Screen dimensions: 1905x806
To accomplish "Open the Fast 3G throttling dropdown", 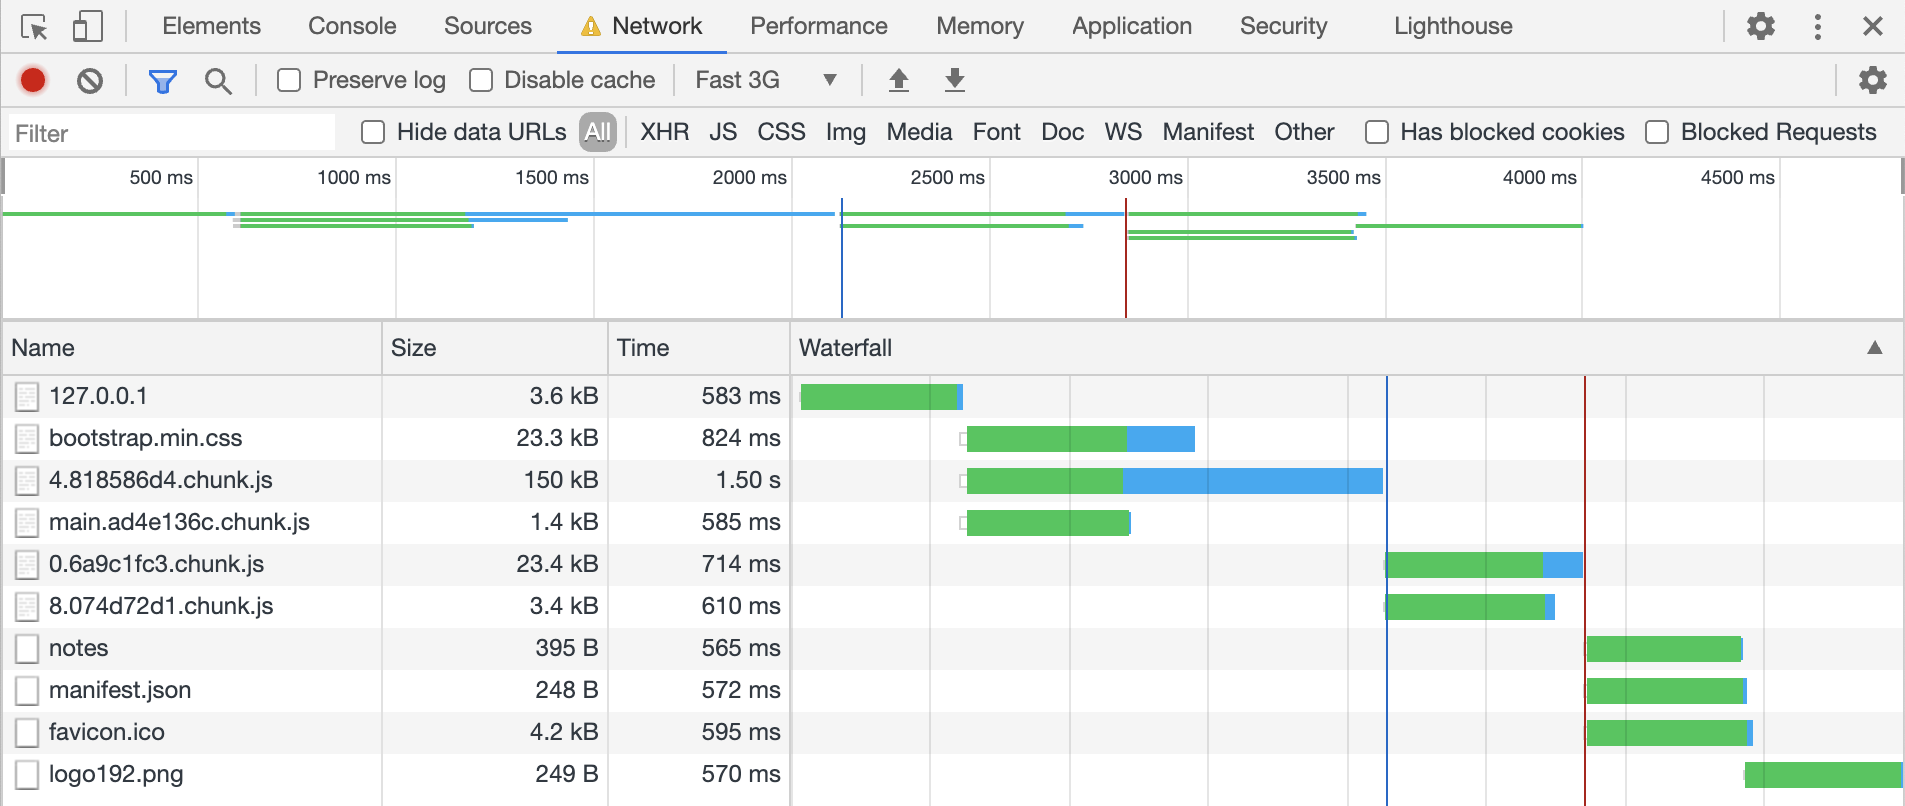I will [x=766, y=80].
